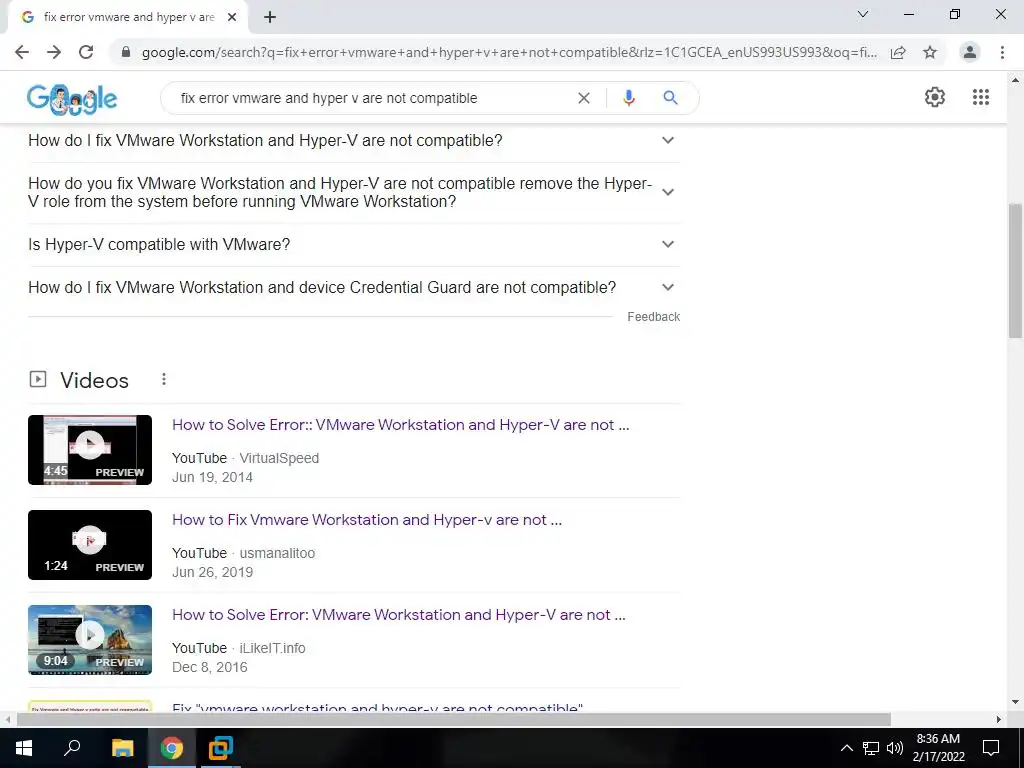Viewport: 1024px width, 768px height.
Task: Play the 4:45 video thumbnail preview
Action: [90, 450]
